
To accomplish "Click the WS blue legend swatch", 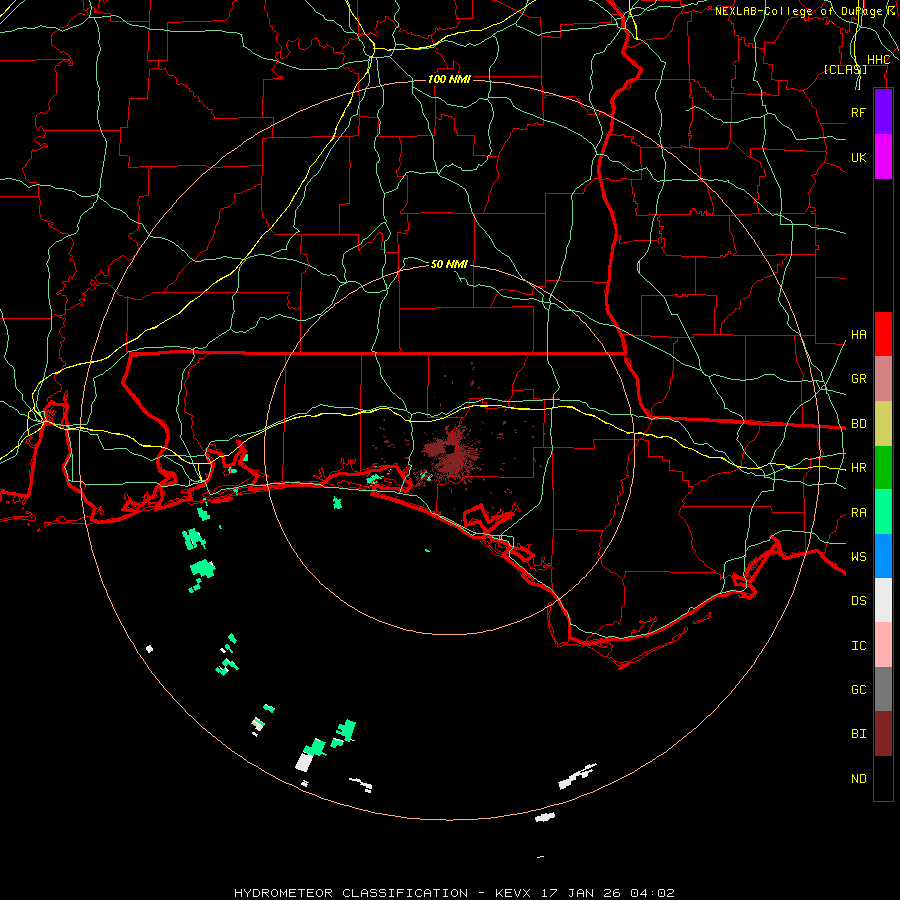I will click(883, 556).
